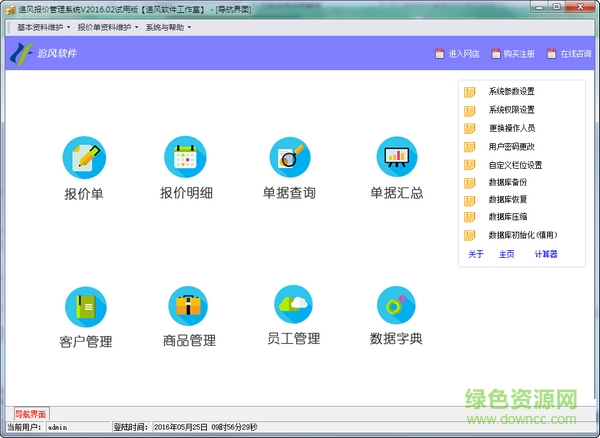Screen dimensions: 600x438
Task: Open the 单据查询 magnifier icon
Action: (x=290, y=157)
